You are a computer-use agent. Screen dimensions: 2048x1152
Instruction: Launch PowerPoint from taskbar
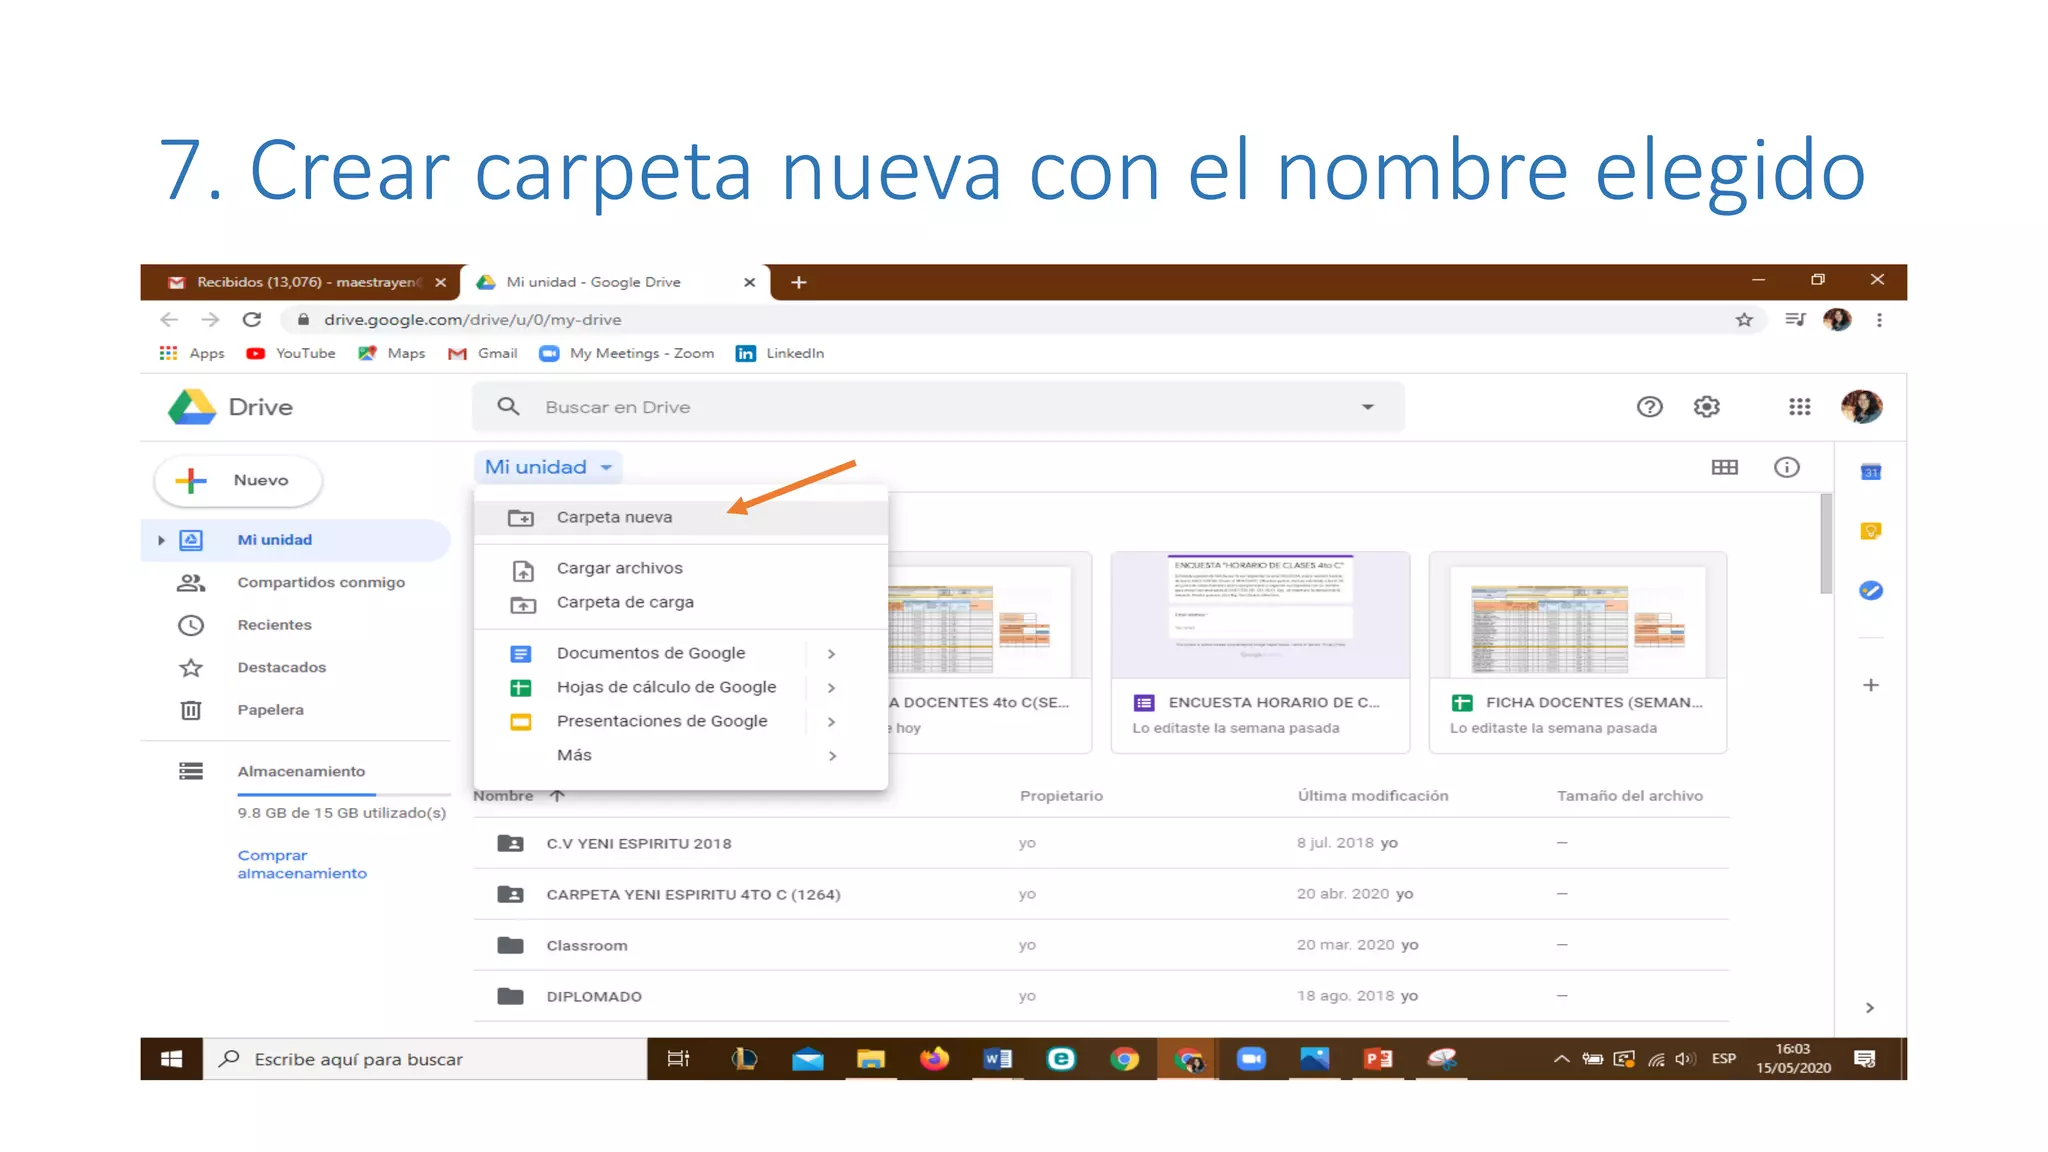pyautogui.click(x=1378, y=1059)
